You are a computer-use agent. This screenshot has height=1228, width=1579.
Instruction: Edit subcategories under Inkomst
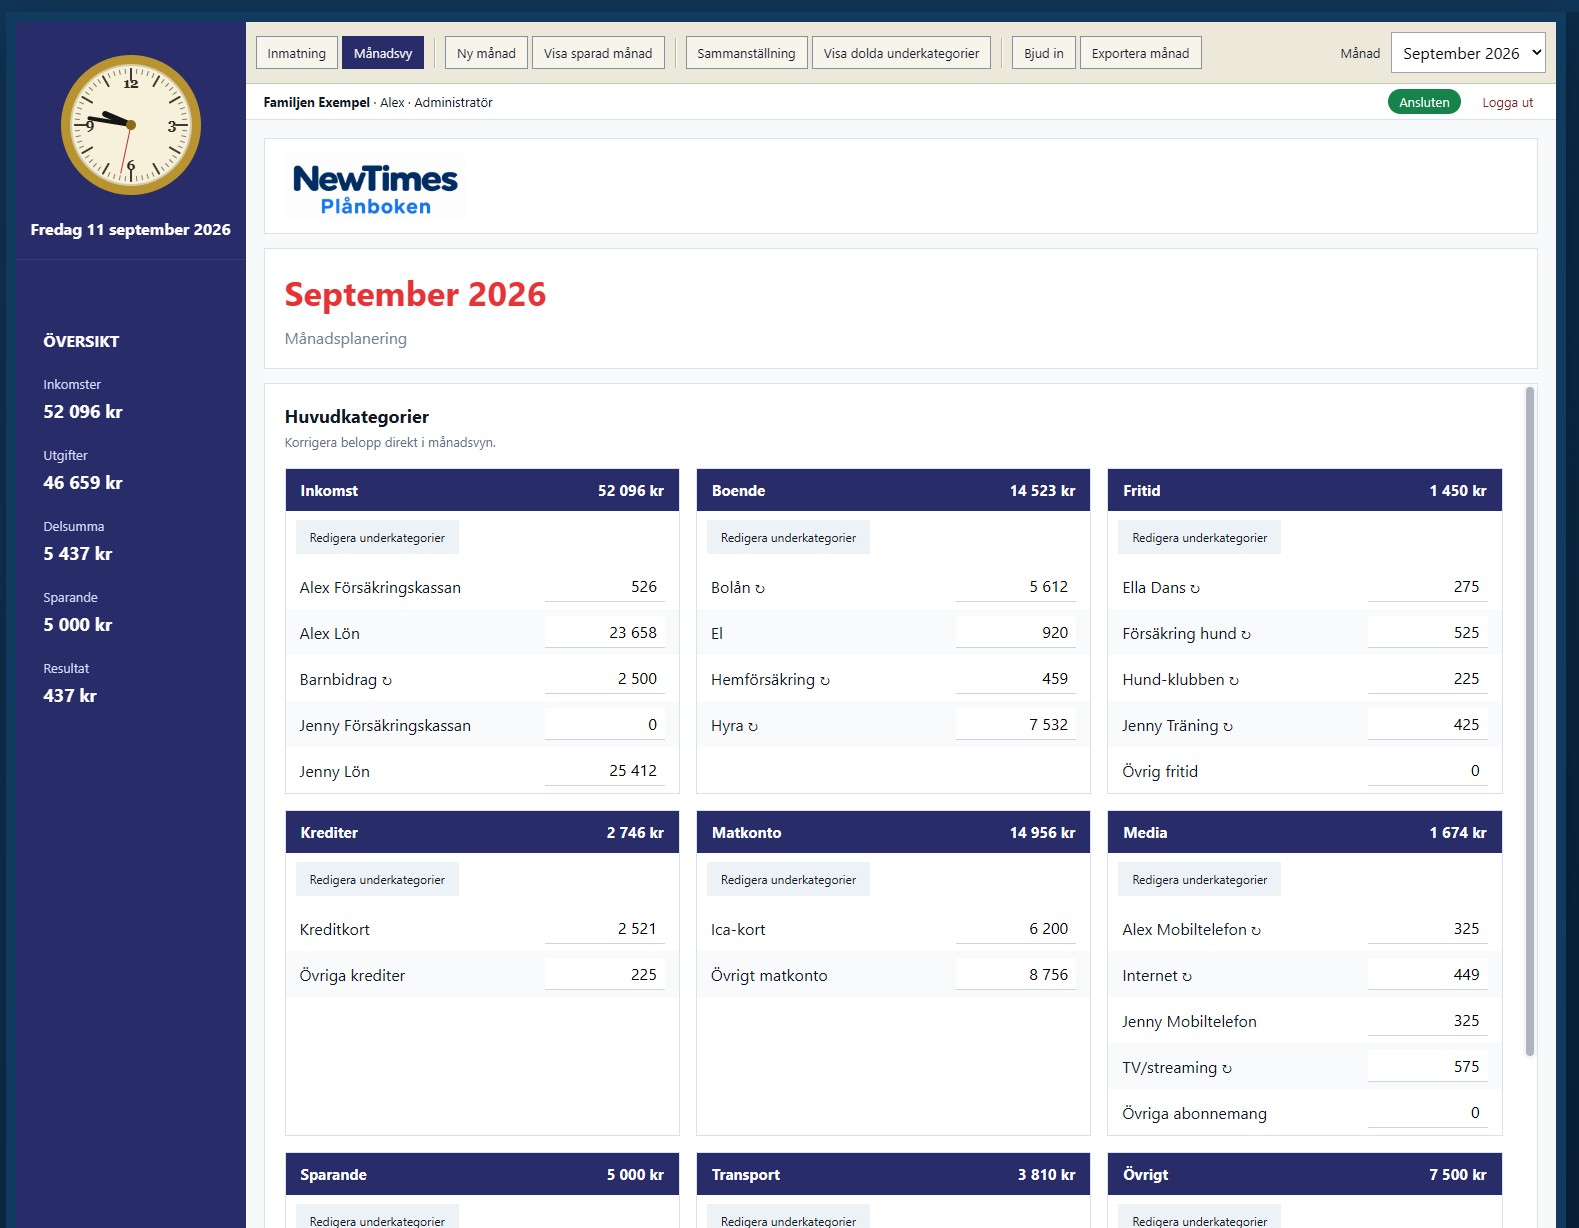pyautogui.click(x=377, y=537)
